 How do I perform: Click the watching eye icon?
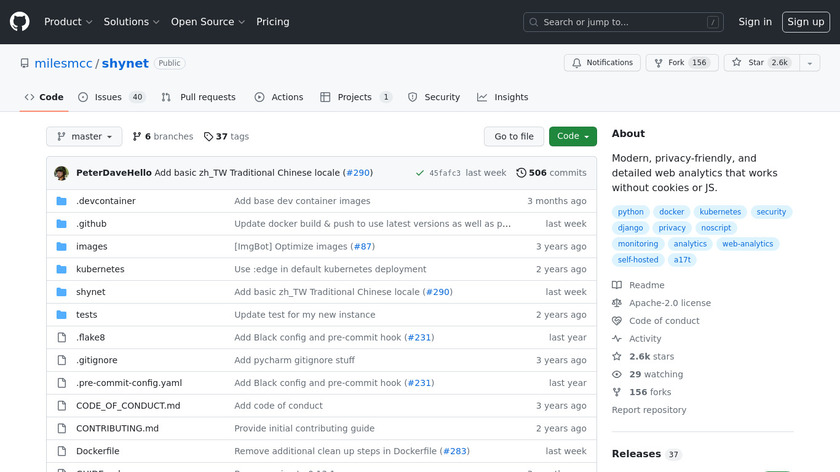[x=617, y=374]
